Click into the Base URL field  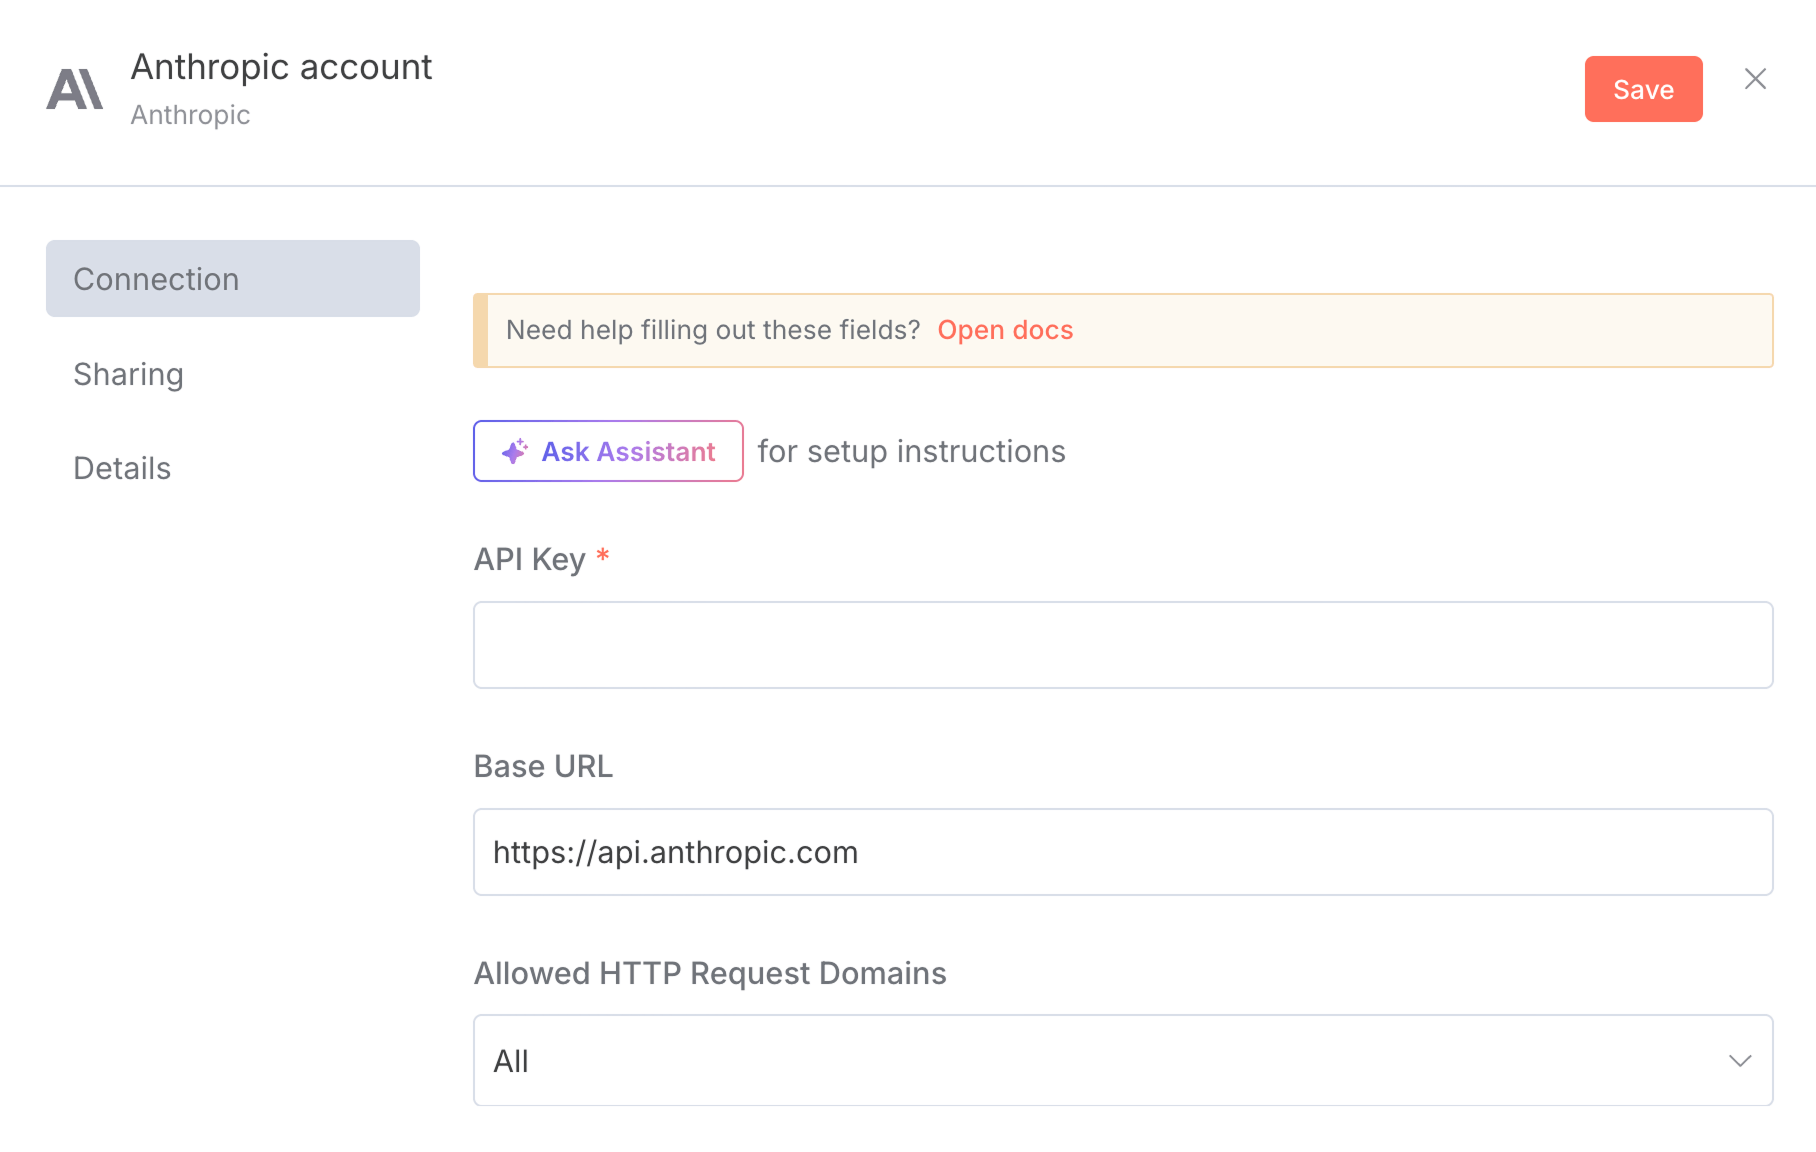tap(1122, 852)
